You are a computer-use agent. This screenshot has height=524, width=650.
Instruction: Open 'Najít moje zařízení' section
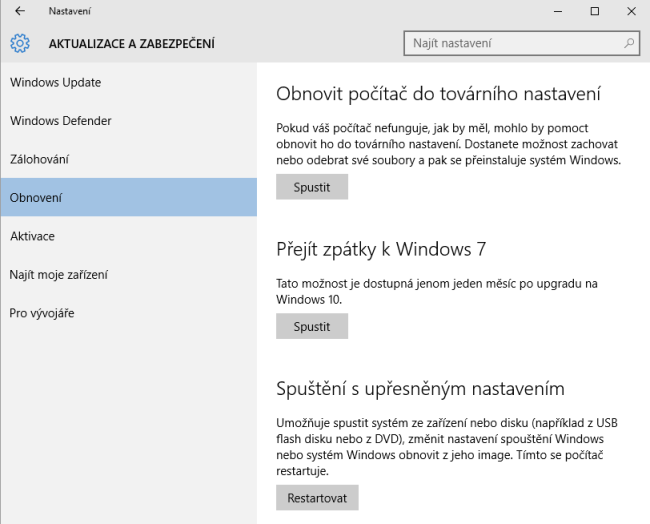(129, 274)
